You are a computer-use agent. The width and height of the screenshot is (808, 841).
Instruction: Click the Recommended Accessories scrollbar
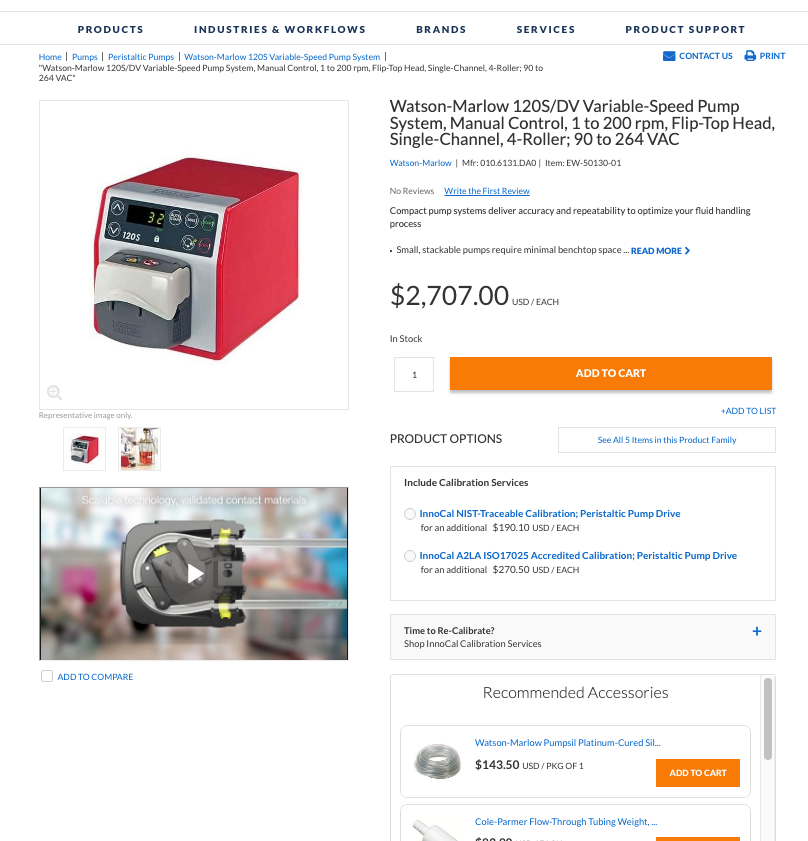[768, 719]
